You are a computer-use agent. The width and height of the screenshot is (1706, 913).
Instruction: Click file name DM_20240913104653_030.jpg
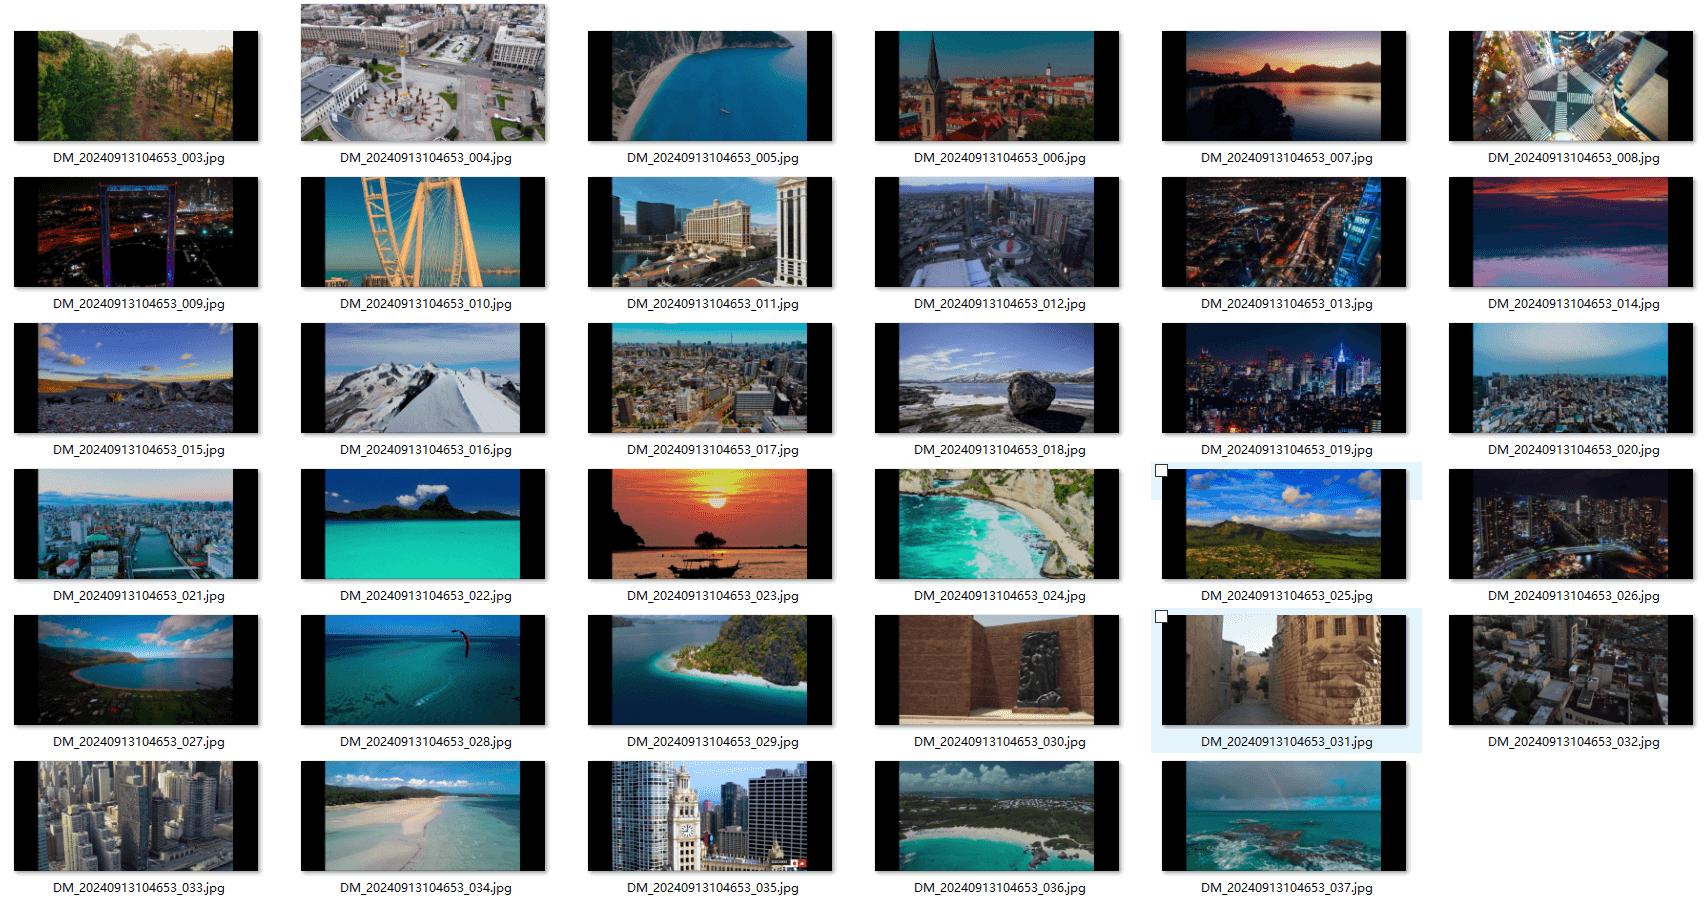click(x=1000, y=742)
